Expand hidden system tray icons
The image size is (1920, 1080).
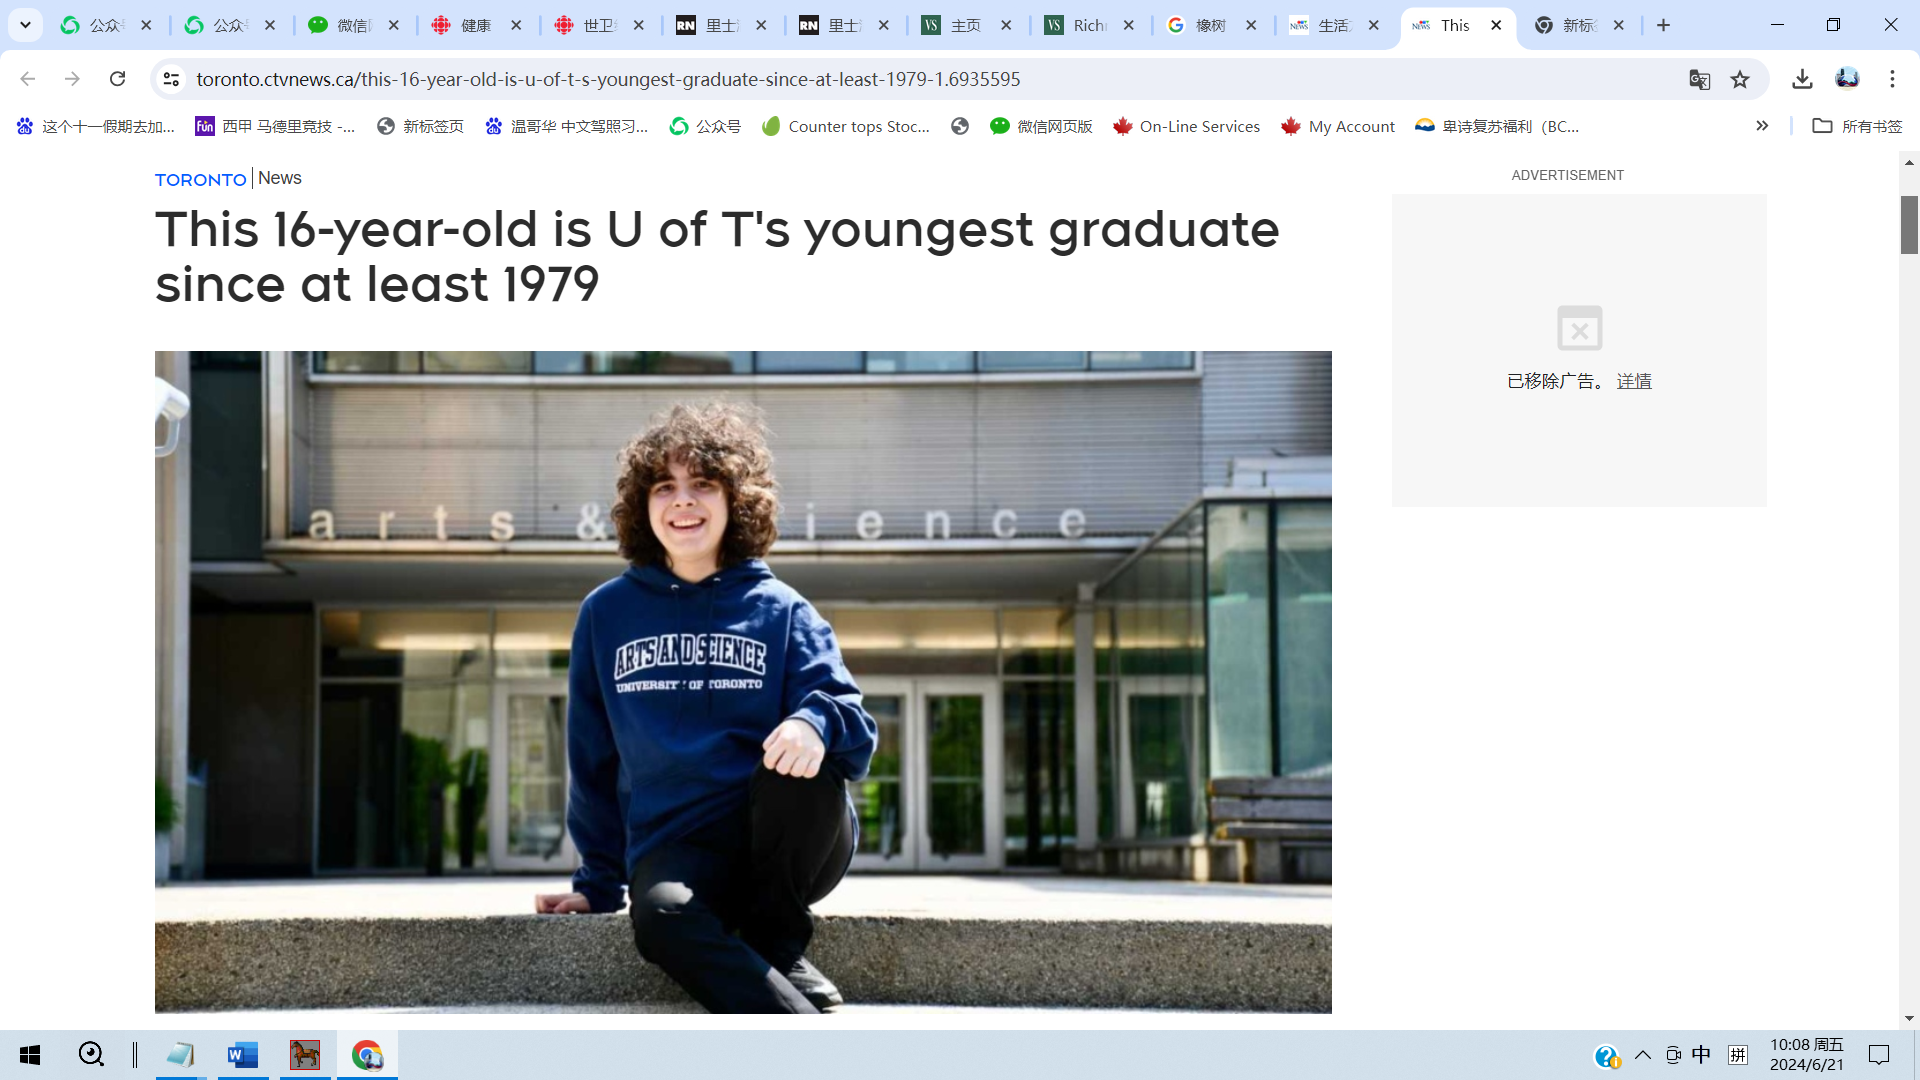(x=1643, y=1055)
